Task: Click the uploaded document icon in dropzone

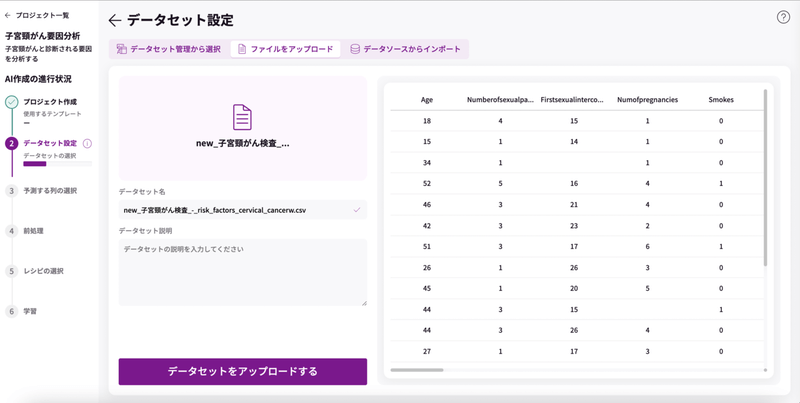Action: (242, 117)
